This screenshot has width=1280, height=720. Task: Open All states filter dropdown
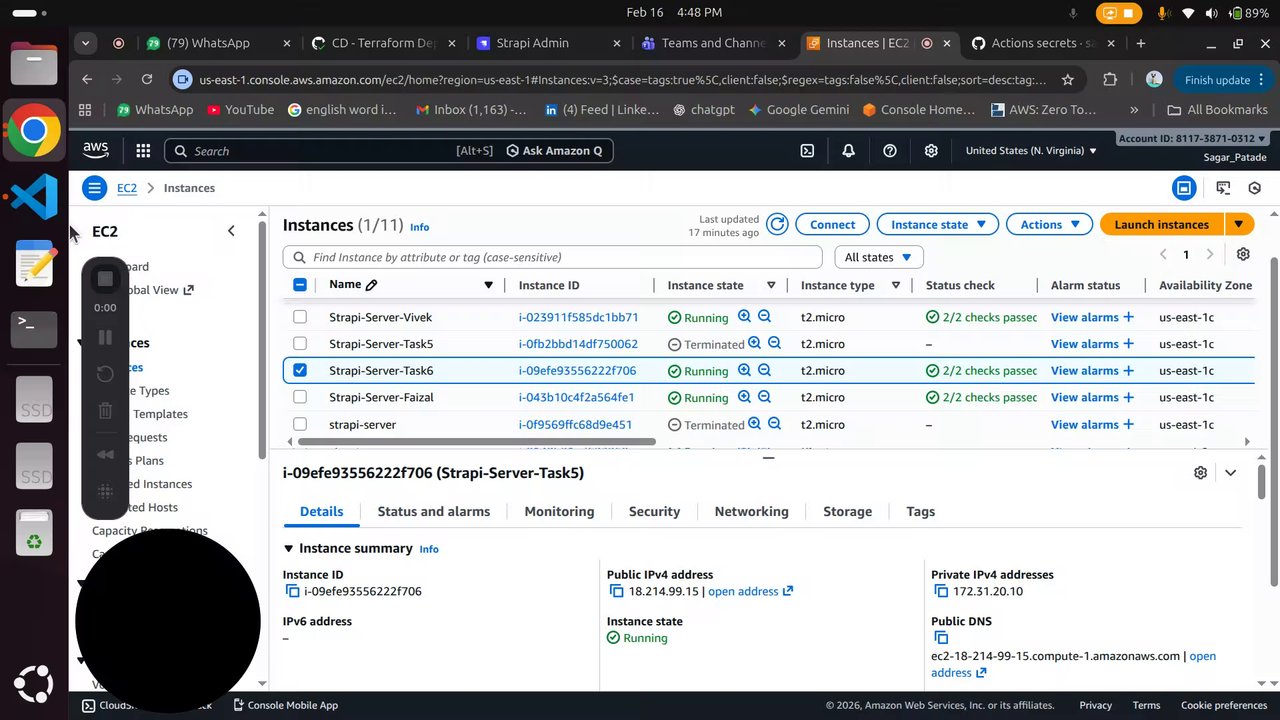pos(878,257)
